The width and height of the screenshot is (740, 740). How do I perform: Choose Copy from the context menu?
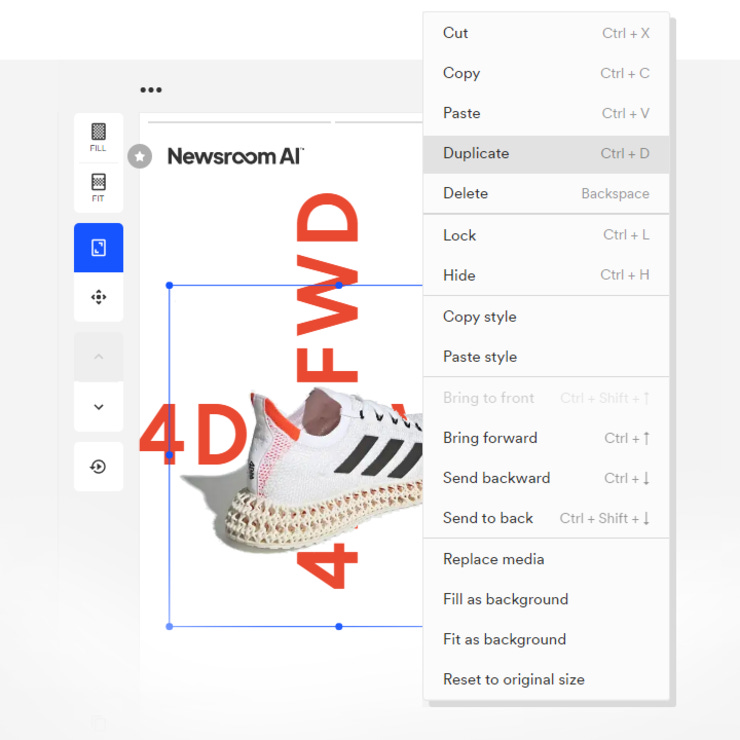click(546, 73)
